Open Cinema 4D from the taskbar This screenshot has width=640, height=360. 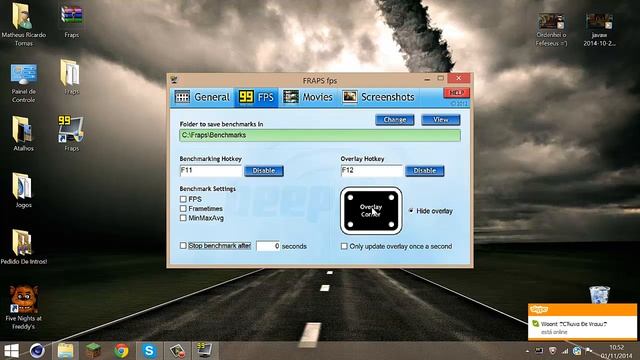pos(37,351)
